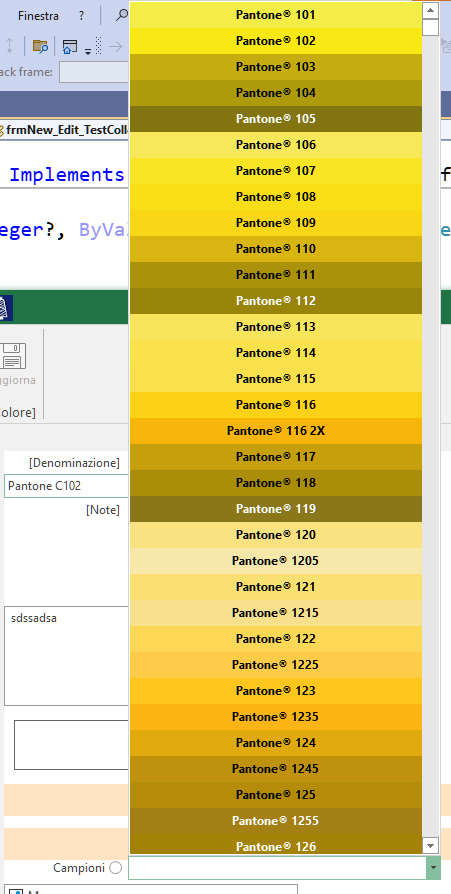This screenshot has width=451, height=894.
Task: Select Pantone 103 color
Action: [x=276, y=67]
